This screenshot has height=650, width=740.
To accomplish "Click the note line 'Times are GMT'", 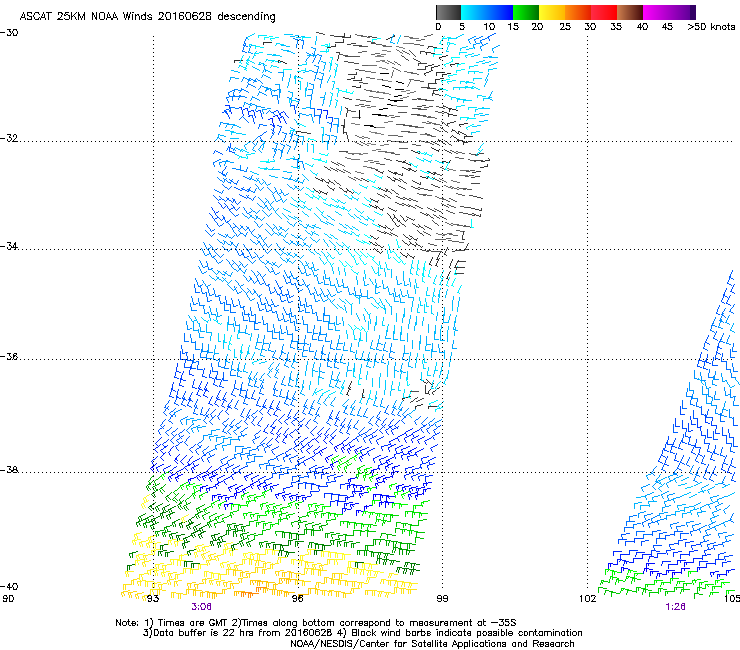I will coord(193,623).
